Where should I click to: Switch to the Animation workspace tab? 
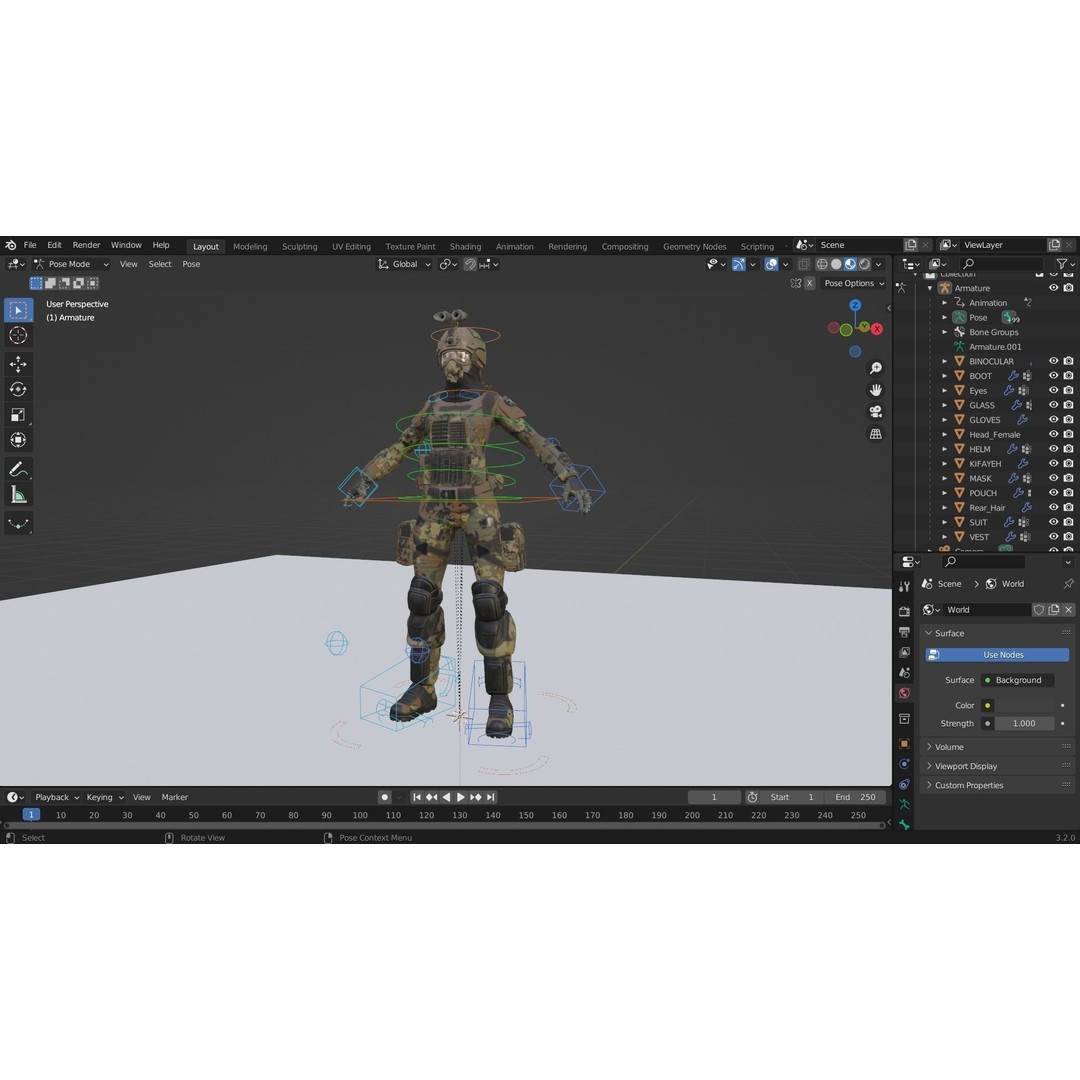[515, 247]
